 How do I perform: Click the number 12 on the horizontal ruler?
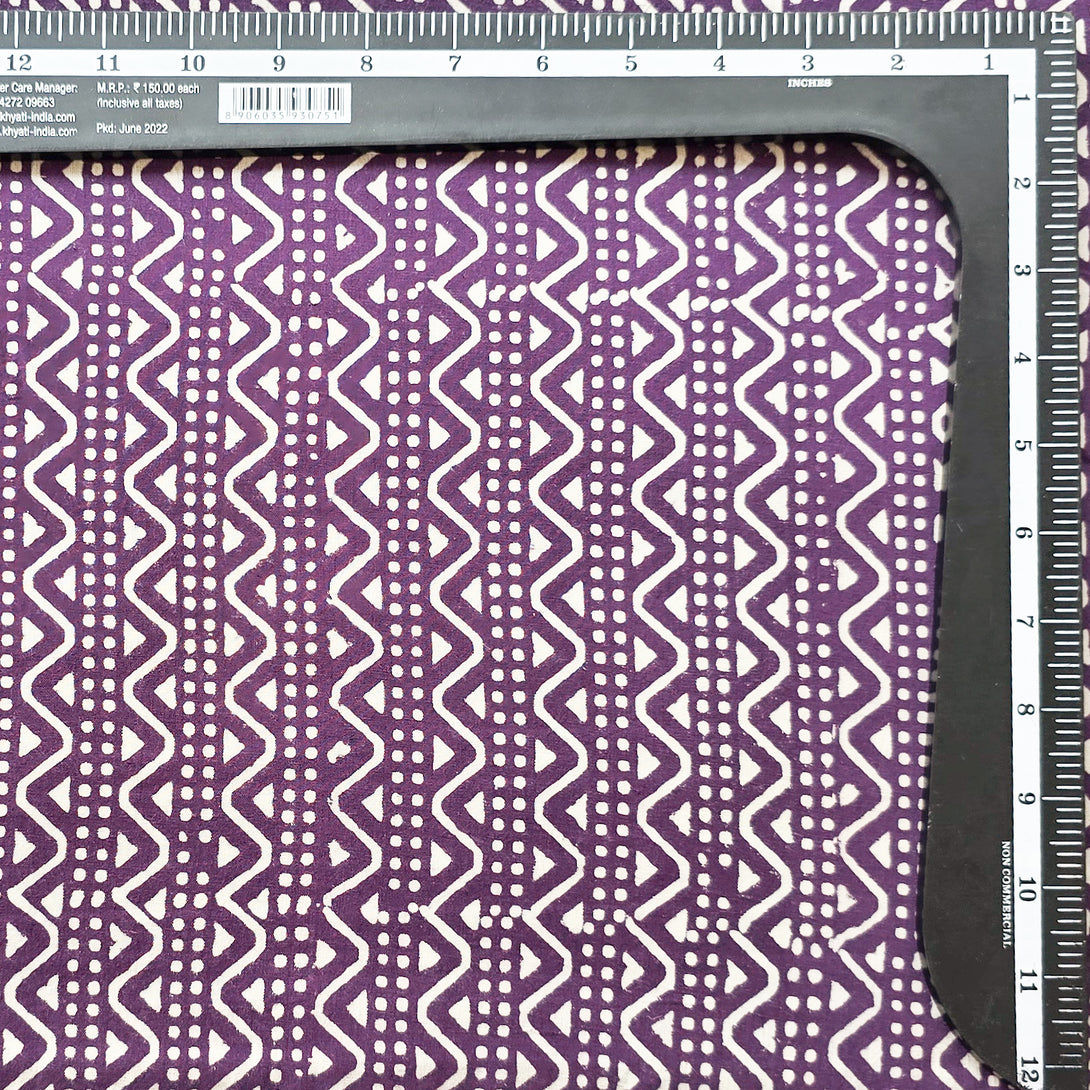(x=18, y=62)
